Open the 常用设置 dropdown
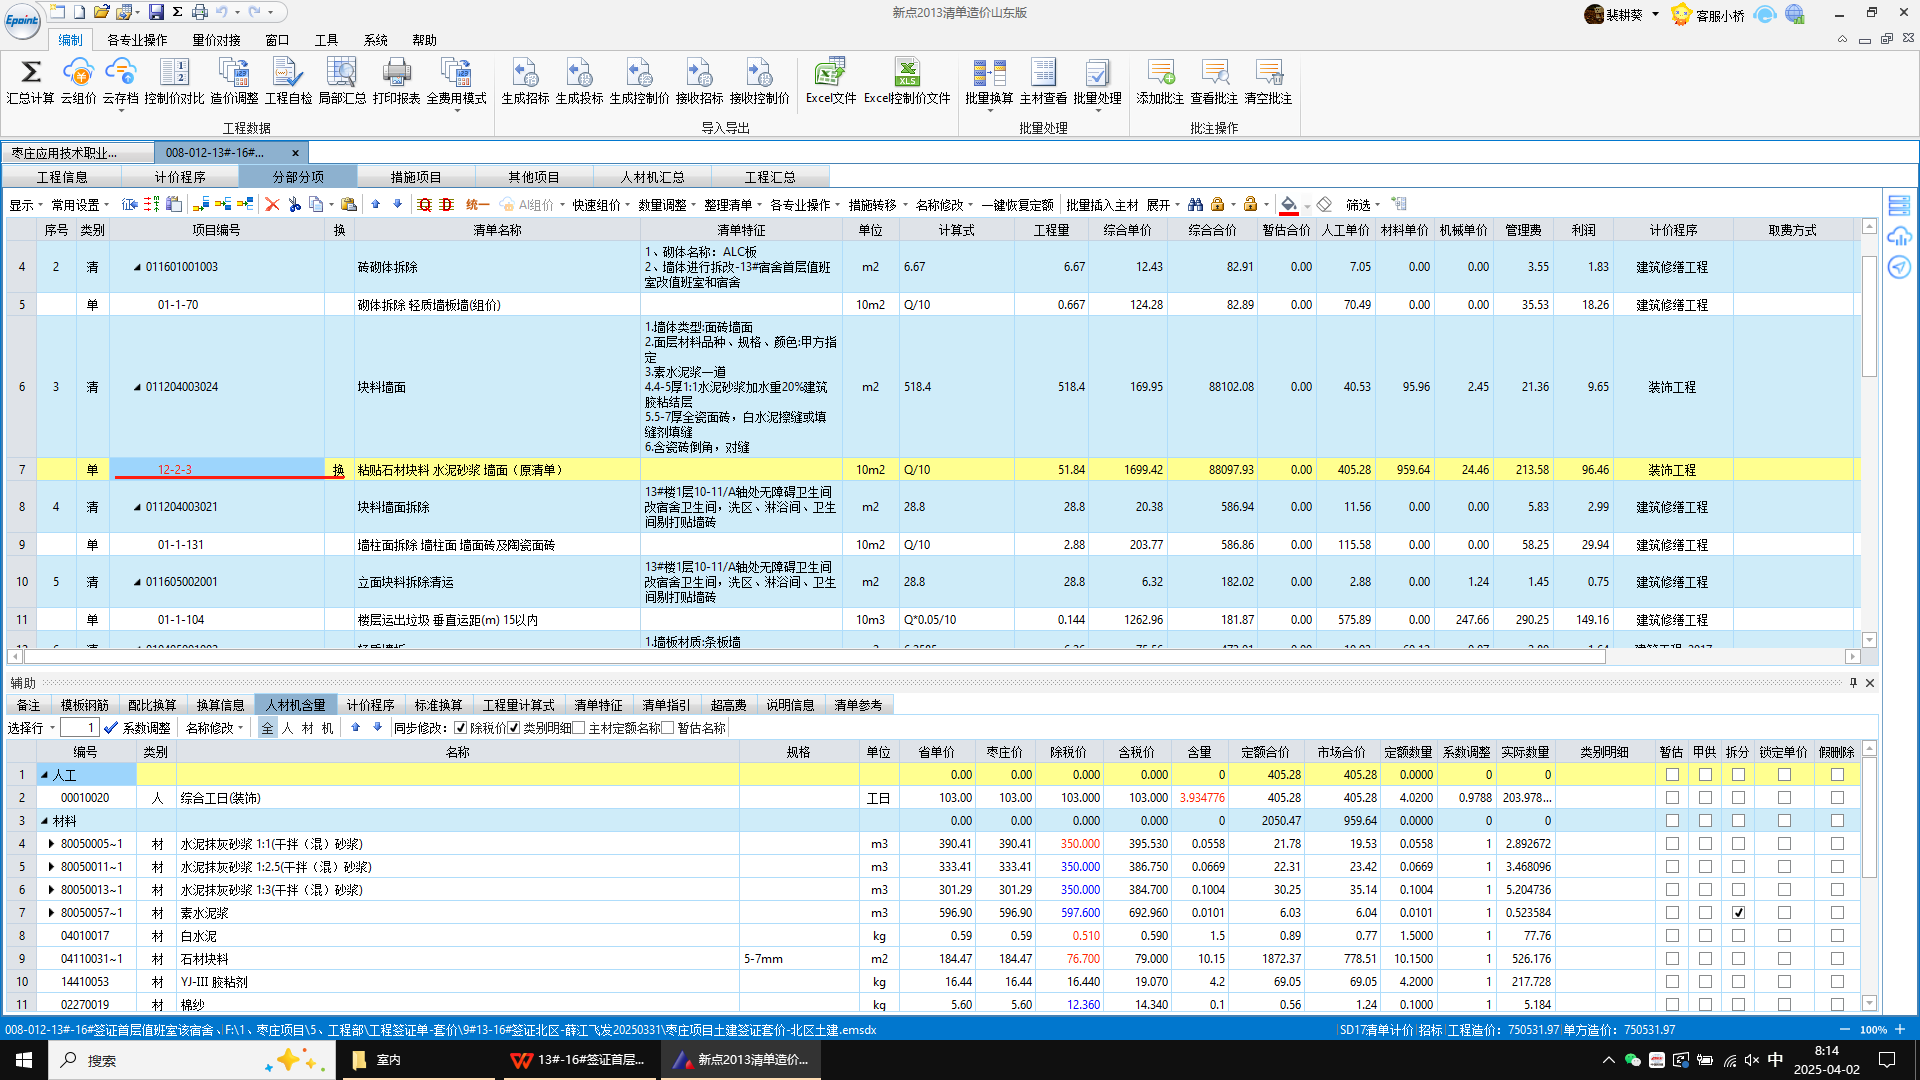The image size is (1920, 1080). [x=80, y=205]
